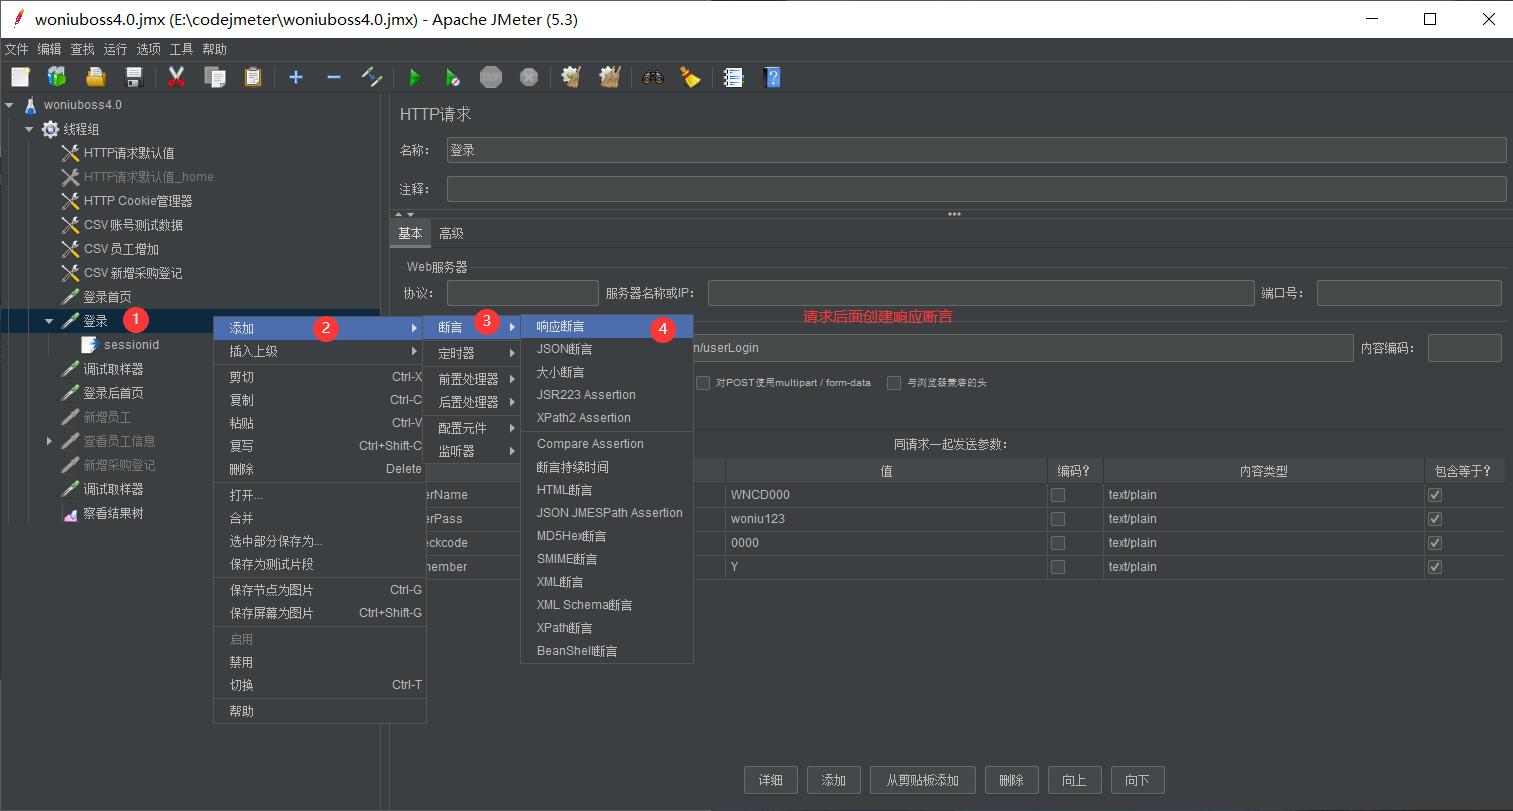The height and width of the screenshot is (811, 1513).
Task: Expand the 查看员工信息 tree node
Action: tap(49, 441)
